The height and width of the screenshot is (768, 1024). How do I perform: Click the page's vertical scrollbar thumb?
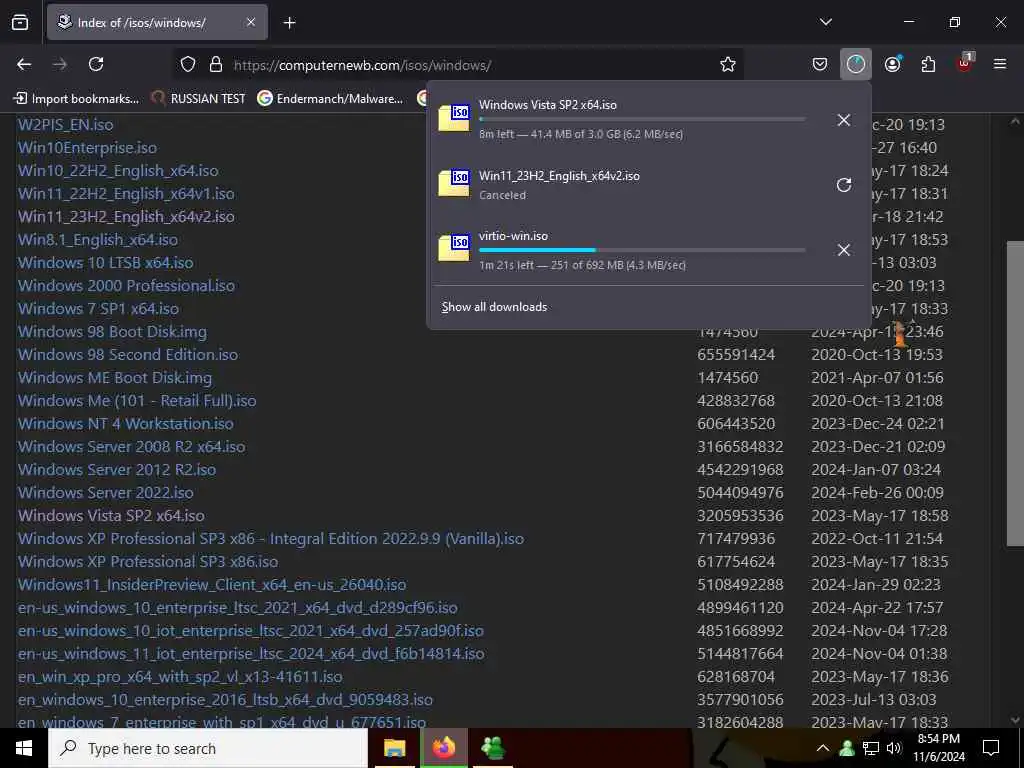(x=1015, y=393)
